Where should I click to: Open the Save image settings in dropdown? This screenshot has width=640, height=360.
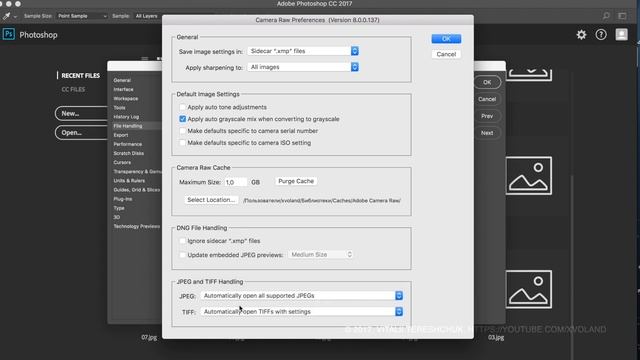tap(303, 51)
